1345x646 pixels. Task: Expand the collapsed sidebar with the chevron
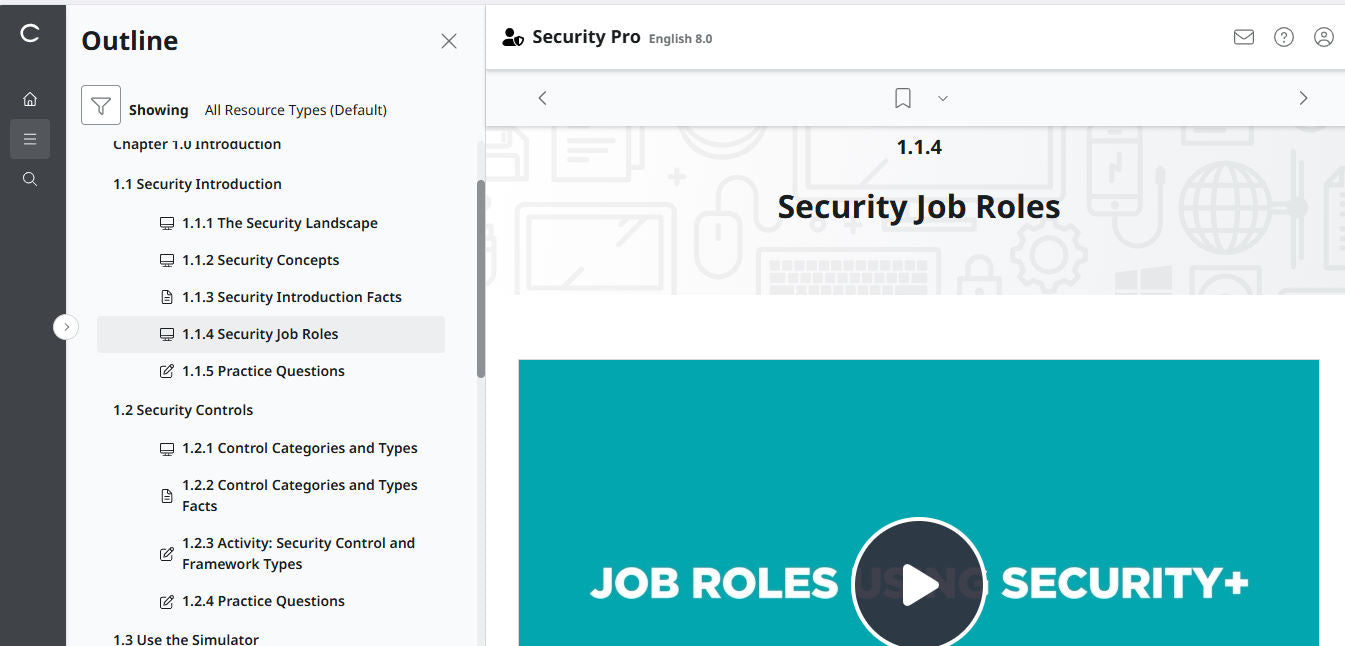click(66, 326)
